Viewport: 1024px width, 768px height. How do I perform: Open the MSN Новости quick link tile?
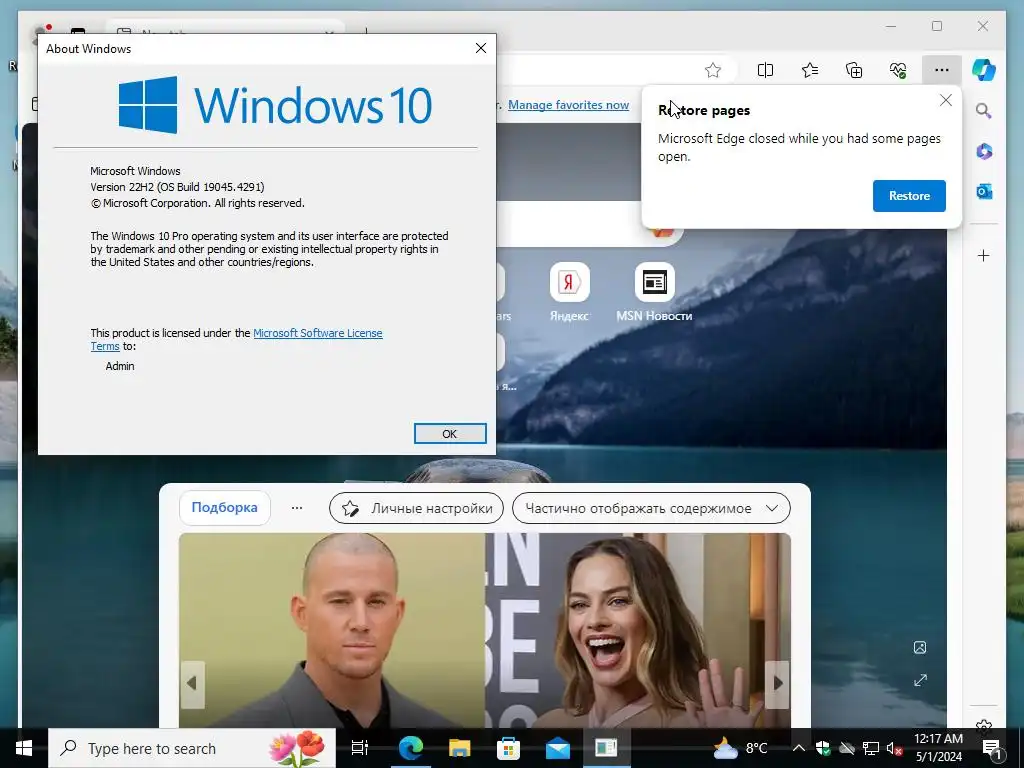654,292
